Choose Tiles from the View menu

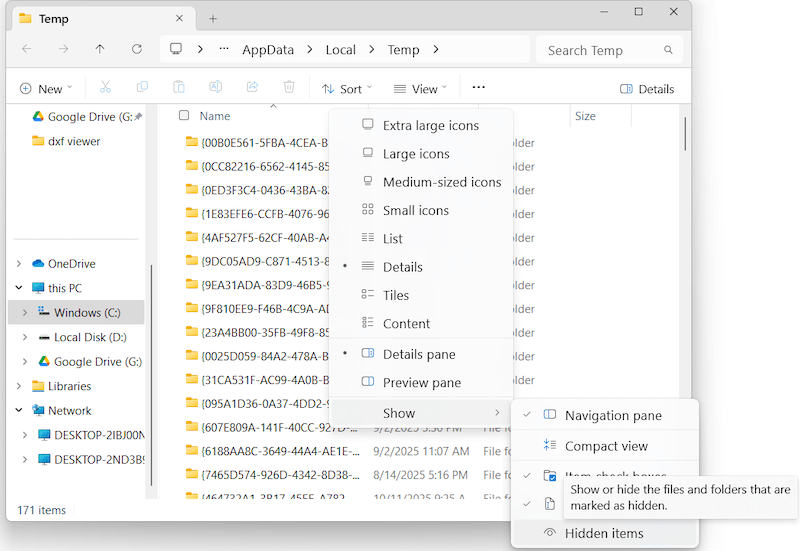tap(396, 295)
